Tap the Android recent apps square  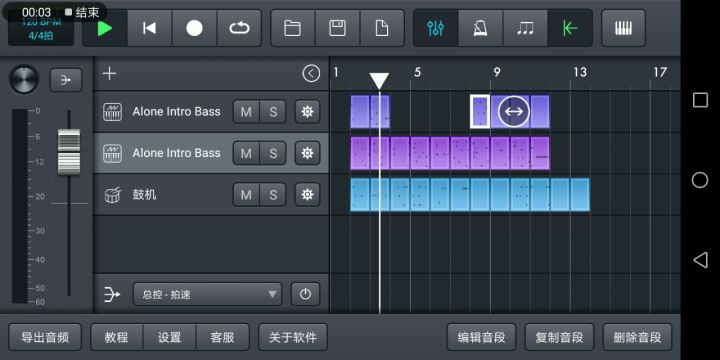coord(700,100)
